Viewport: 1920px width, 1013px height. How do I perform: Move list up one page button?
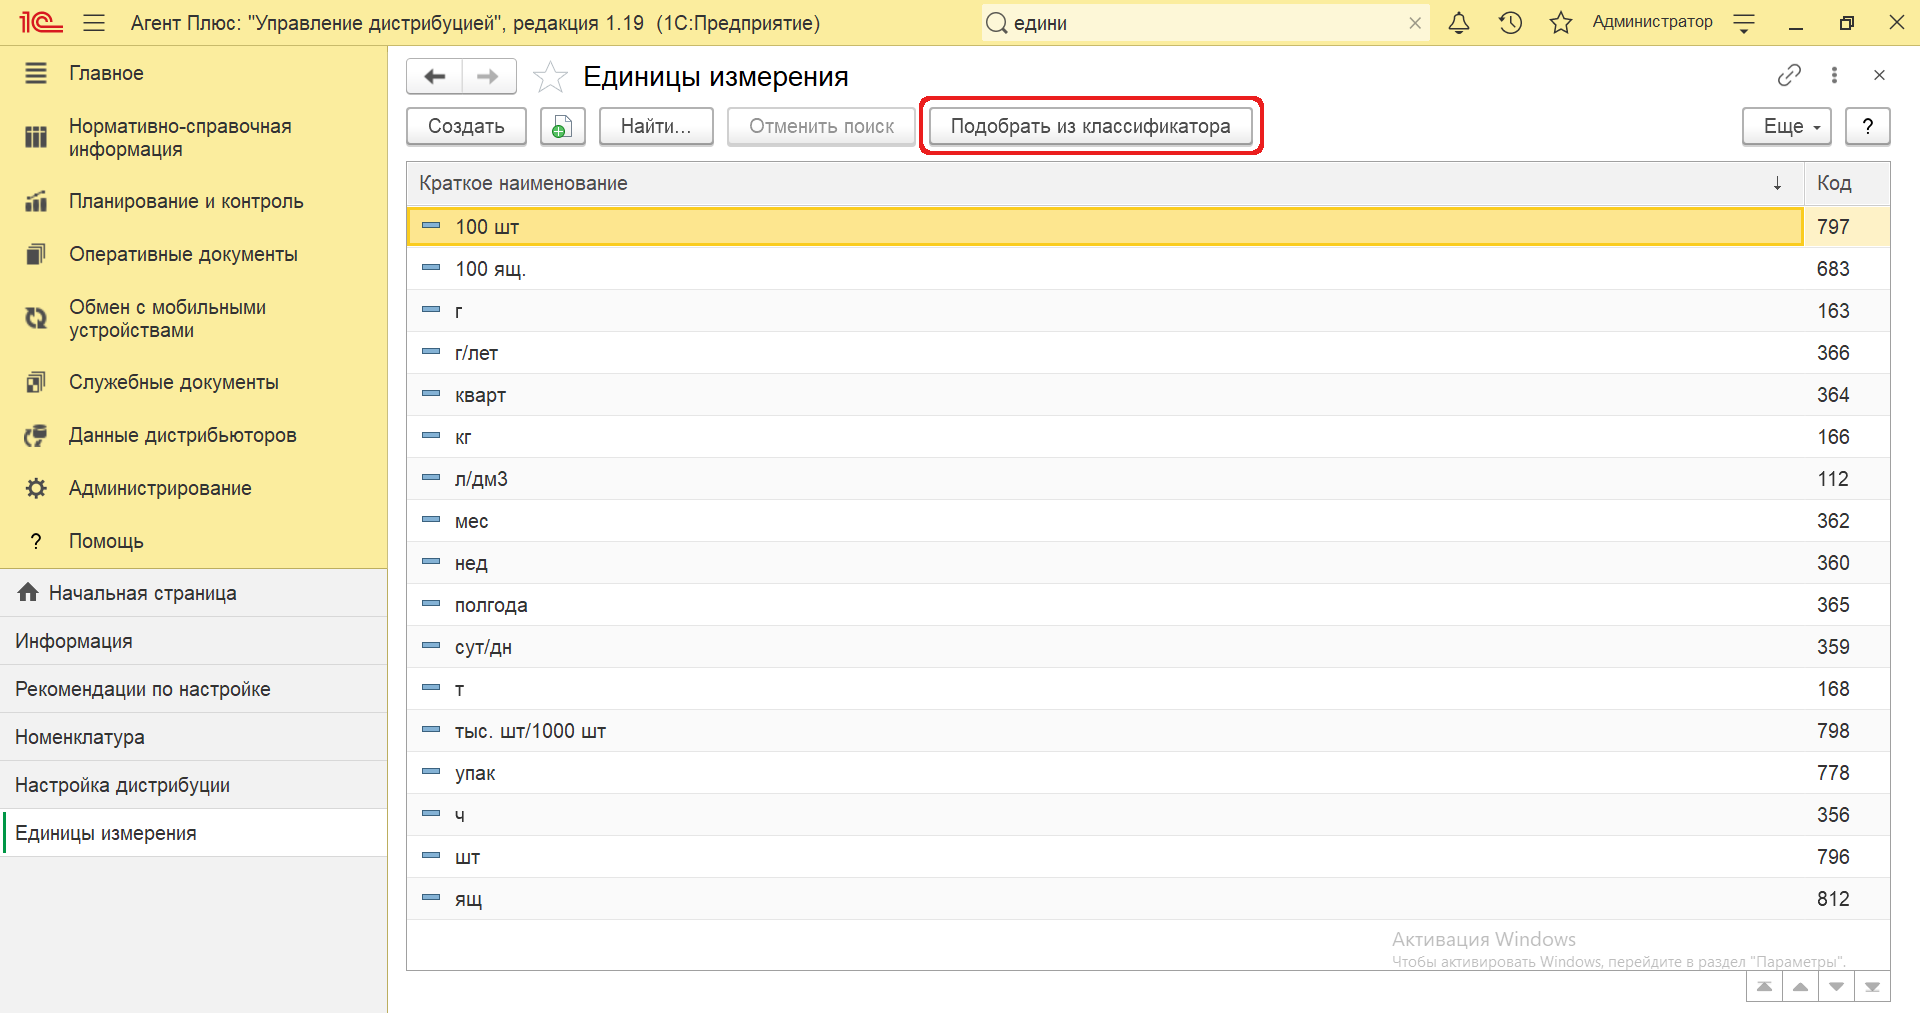(1800, 987)
